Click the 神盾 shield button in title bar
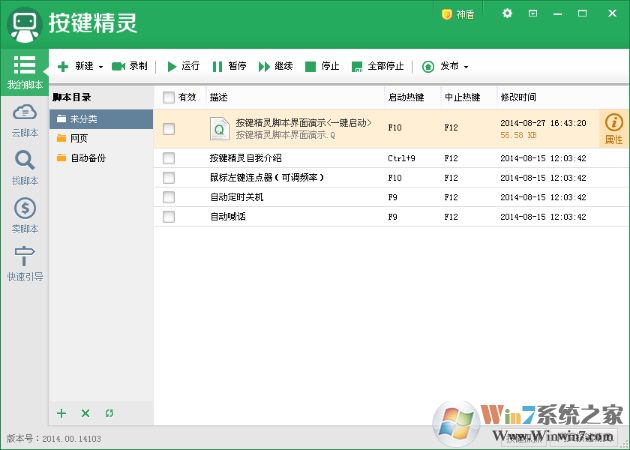This screenshot has height=450, width=630. [460, 14]
